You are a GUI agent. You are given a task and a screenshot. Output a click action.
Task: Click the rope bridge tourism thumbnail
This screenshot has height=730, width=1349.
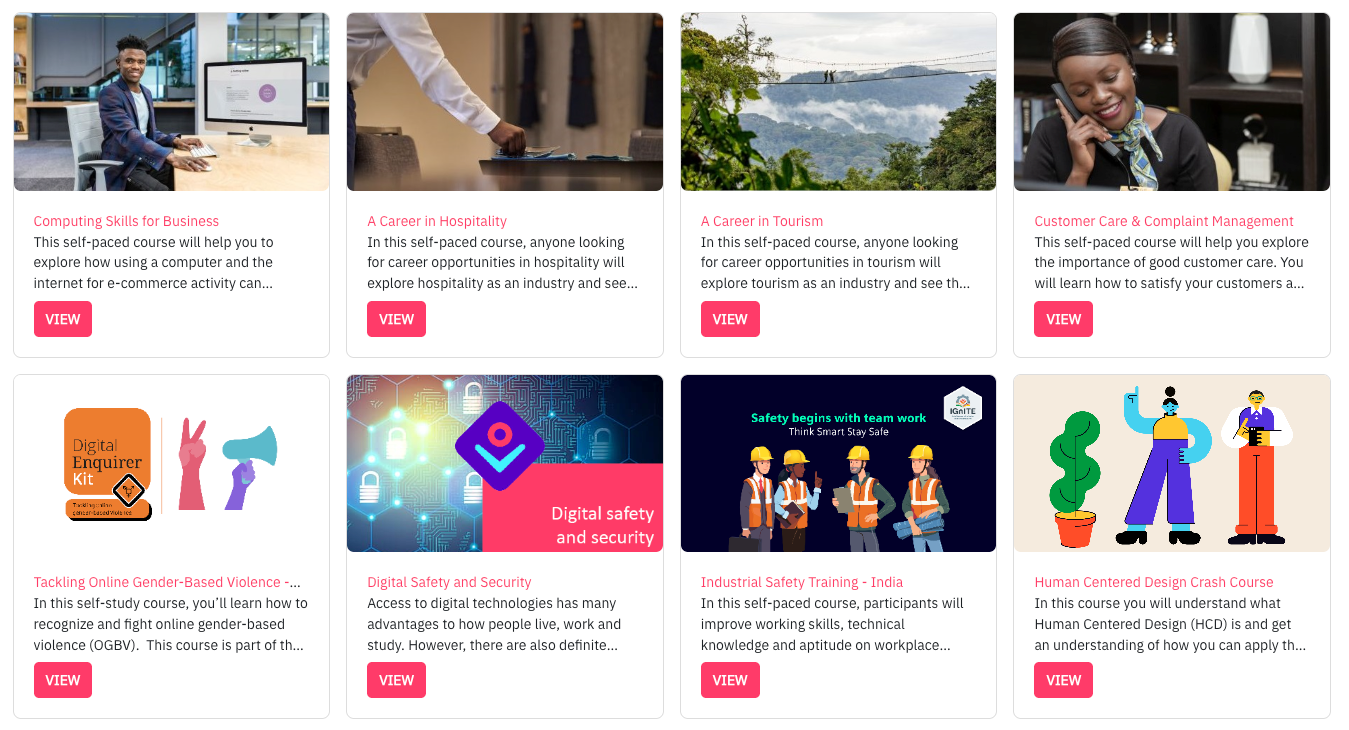(838, 102)
